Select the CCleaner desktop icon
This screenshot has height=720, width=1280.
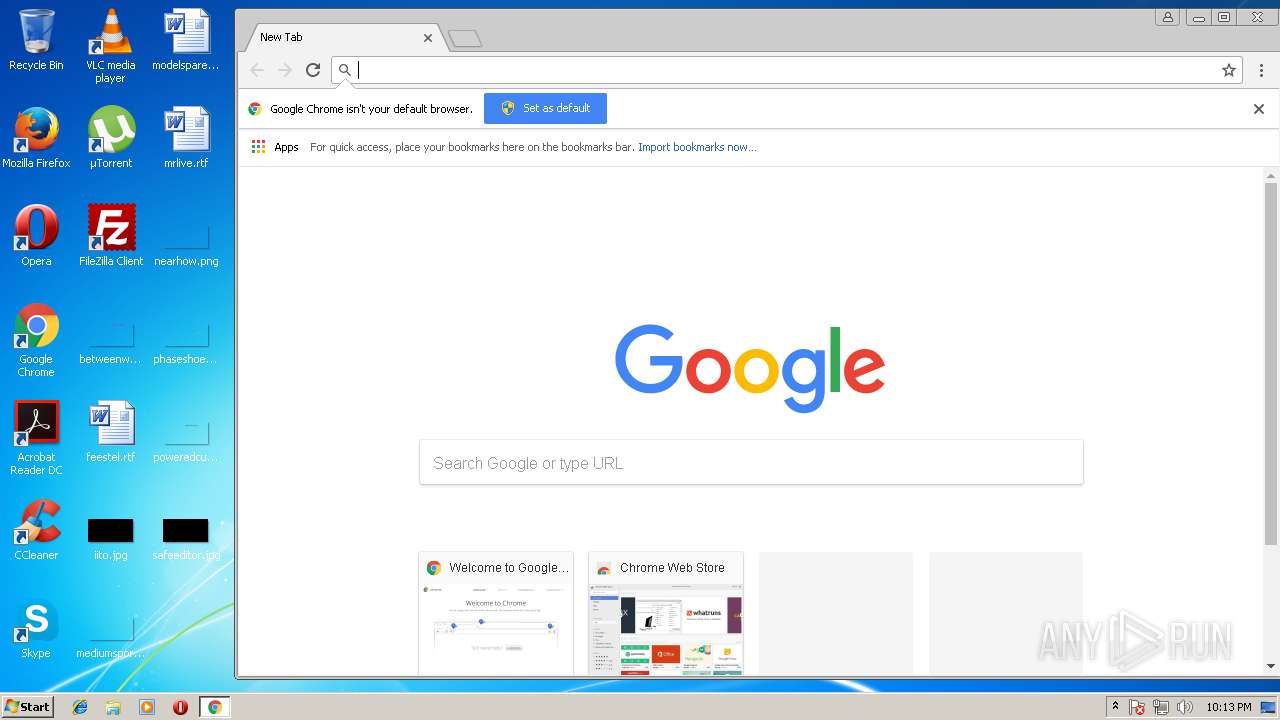click(36, 529)
